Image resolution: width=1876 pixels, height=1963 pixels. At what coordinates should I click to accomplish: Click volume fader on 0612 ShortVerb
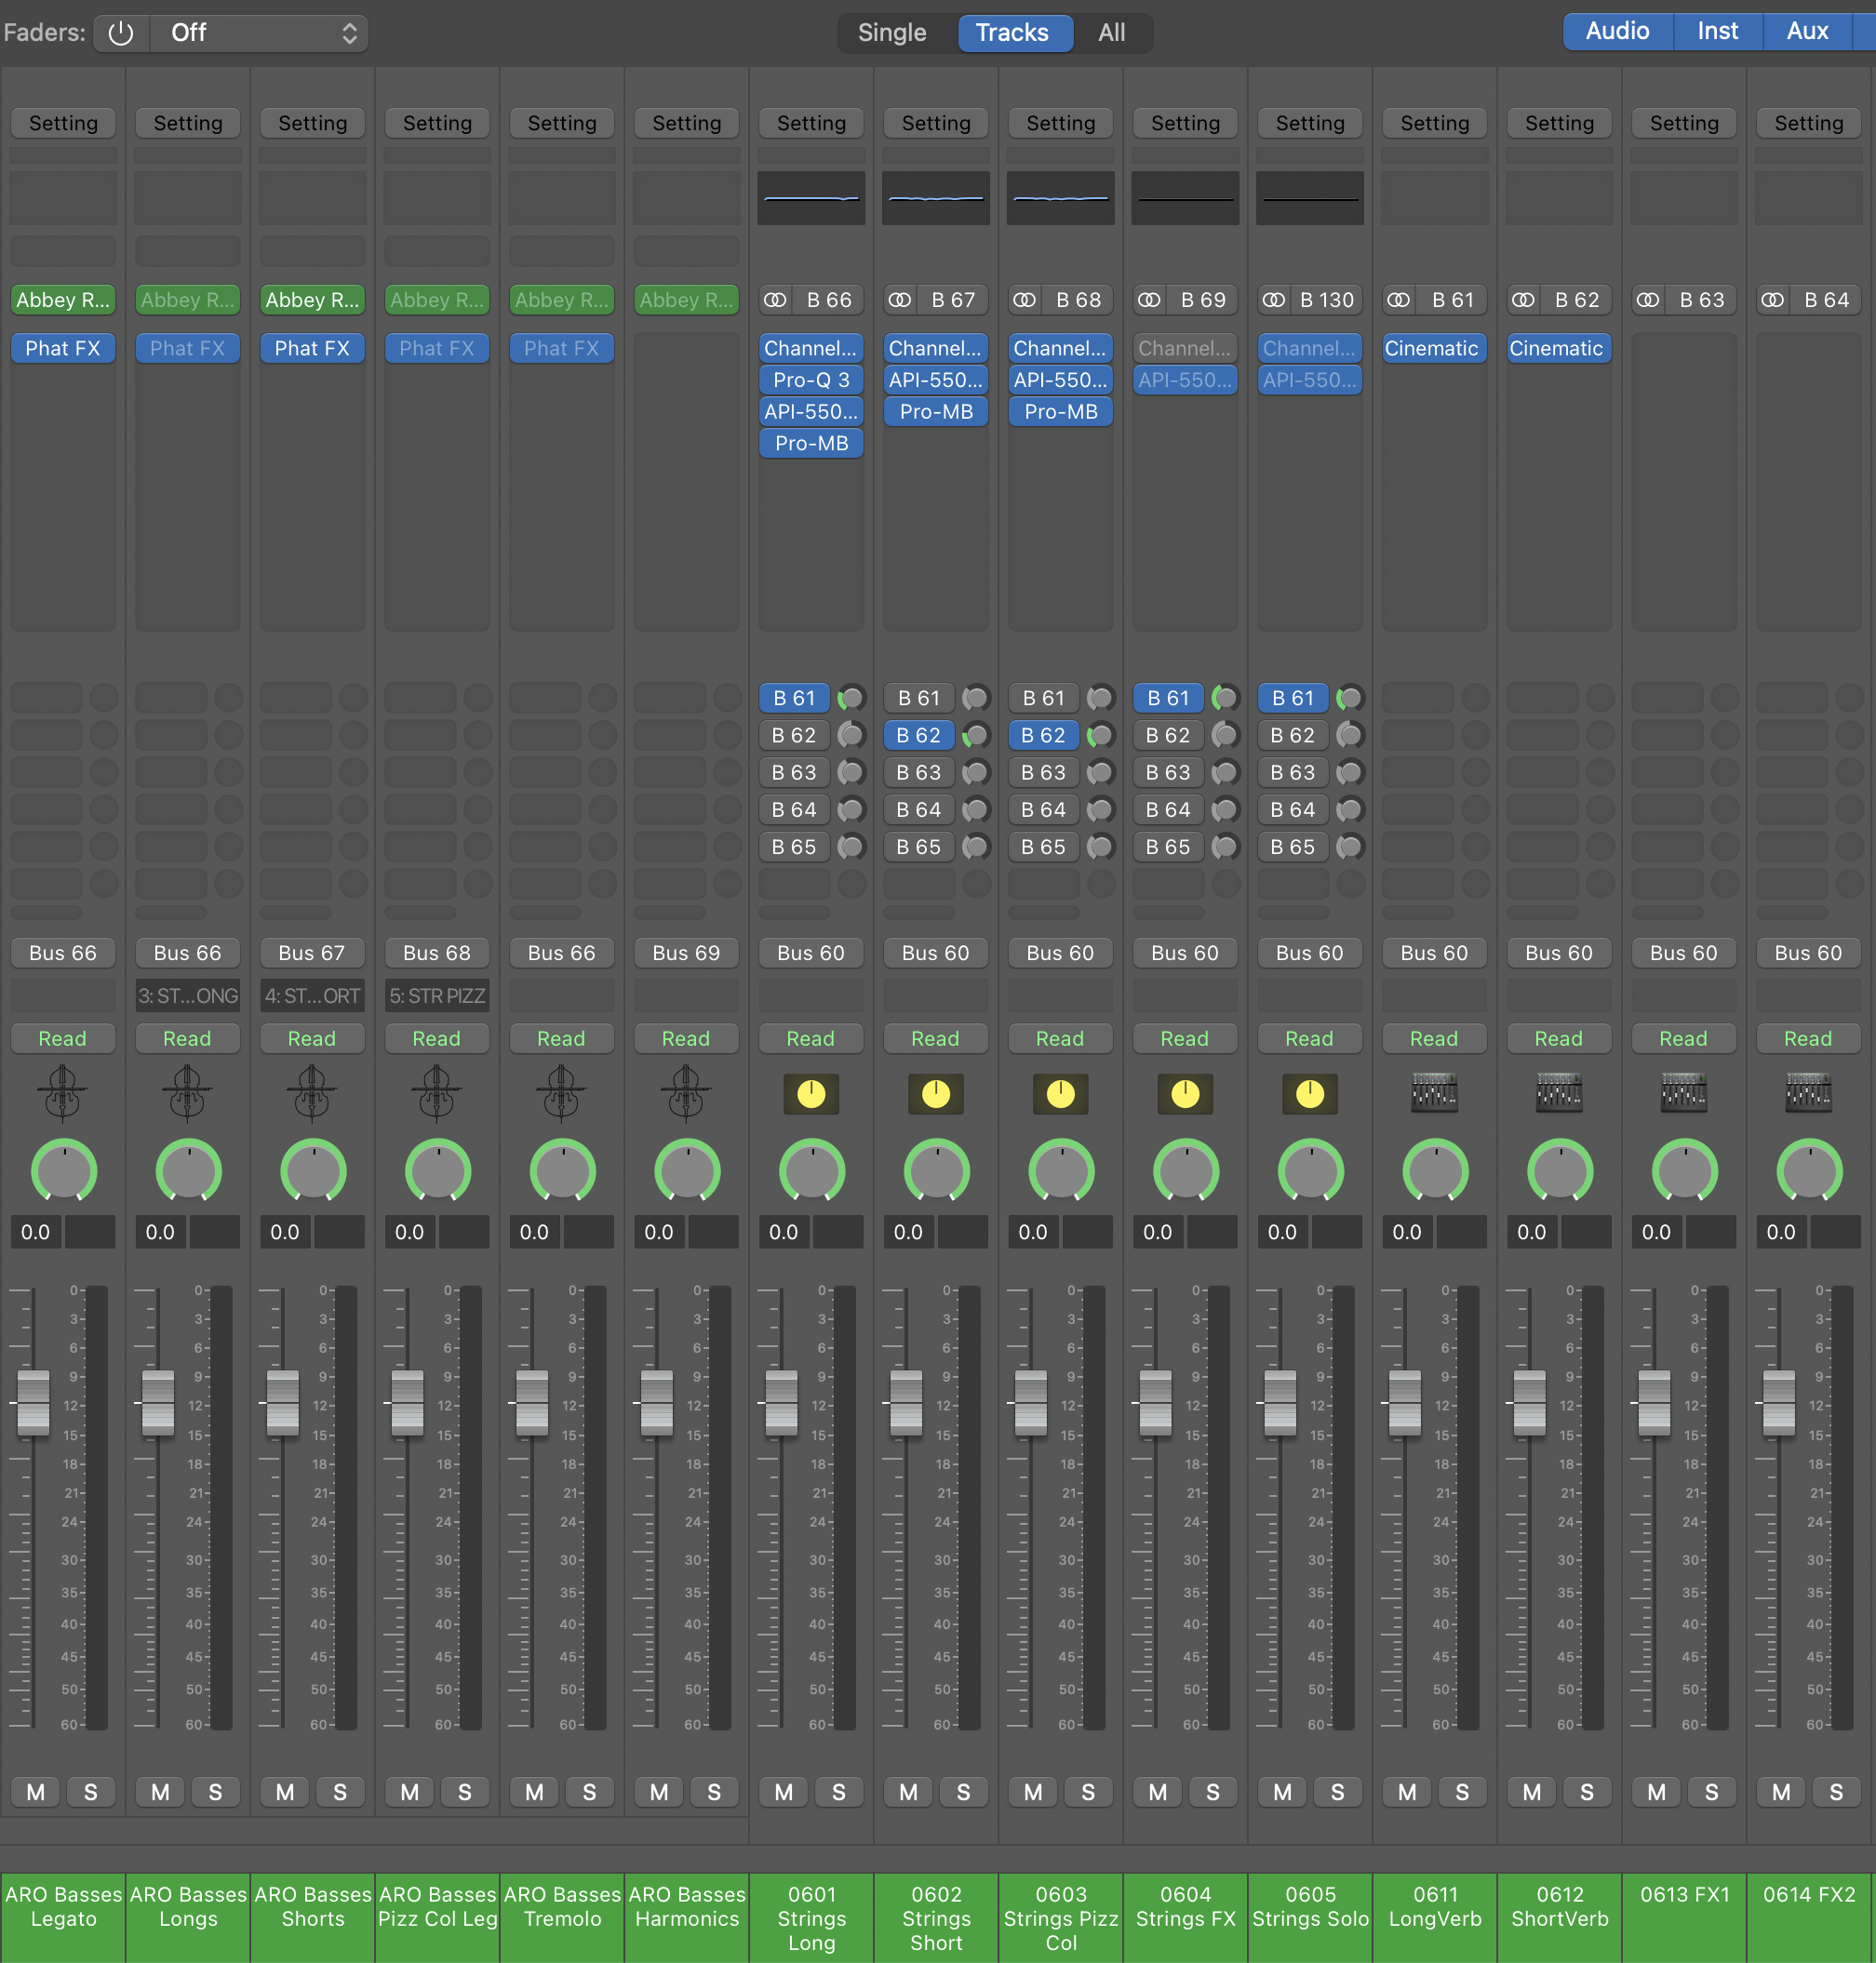[1529, 1402]
